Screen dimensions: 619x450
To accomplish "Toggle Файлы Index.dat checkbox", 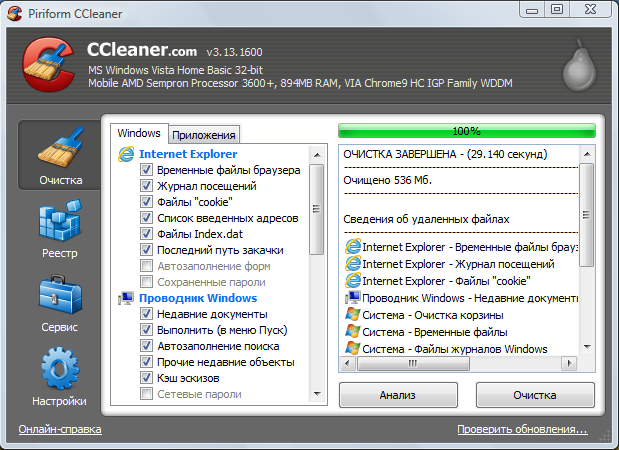I will (x=146, y=234).
